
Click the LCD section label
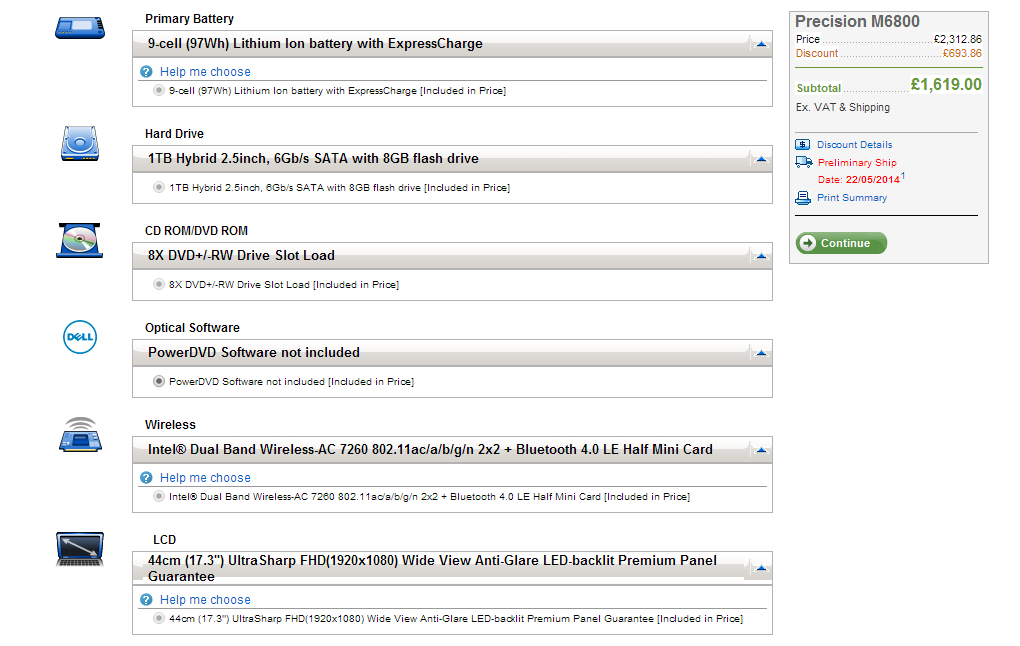click(x=165, y=540)
